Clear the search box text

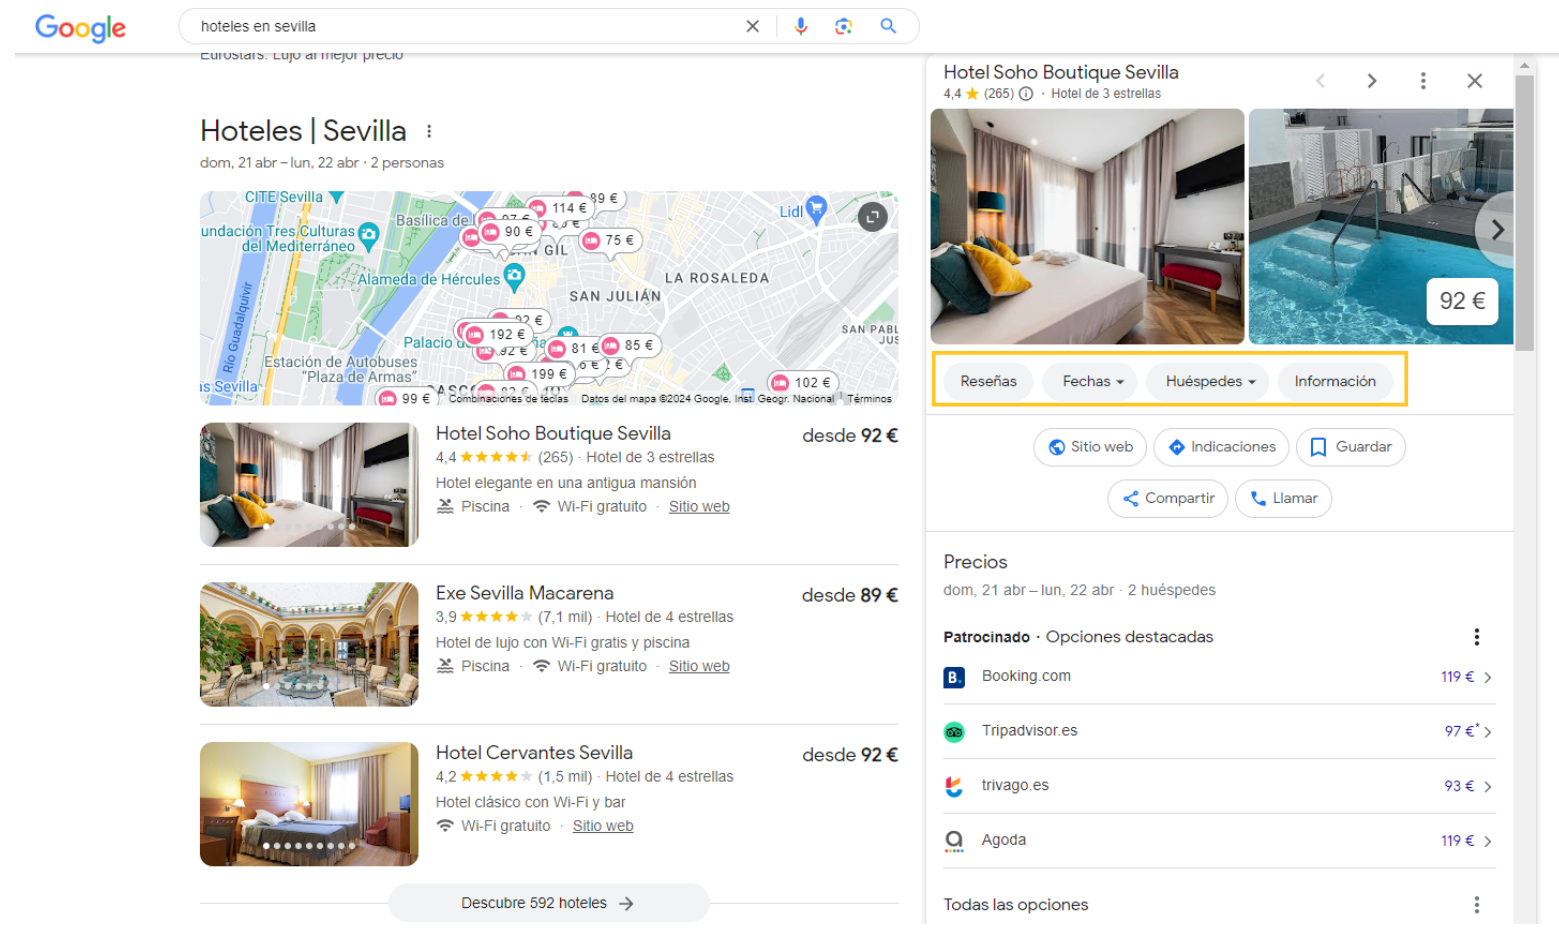[x=752, y=27]
